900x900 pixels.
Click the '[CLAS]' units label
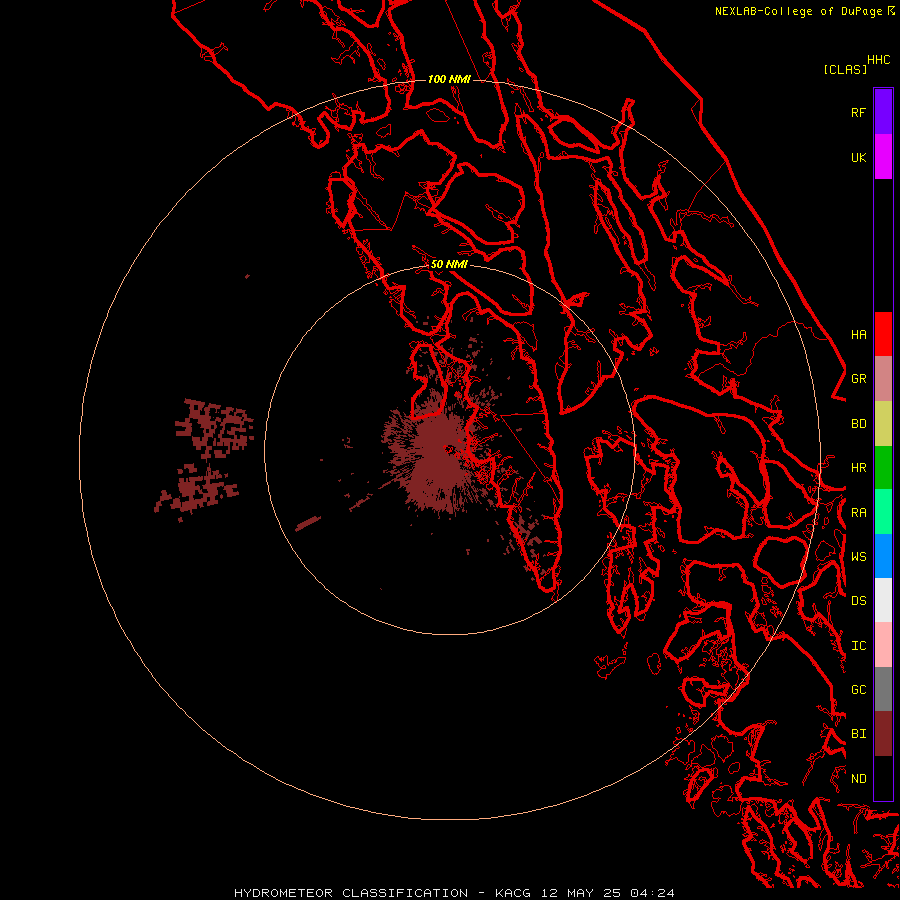coord(845,69)
